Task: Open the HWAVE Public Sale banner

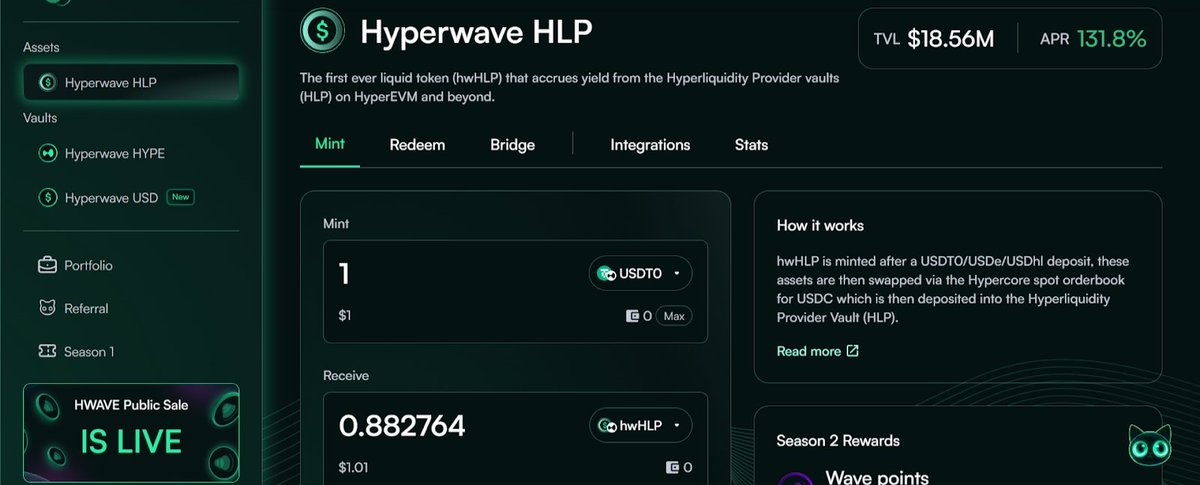Action: [x=131, y=434]
